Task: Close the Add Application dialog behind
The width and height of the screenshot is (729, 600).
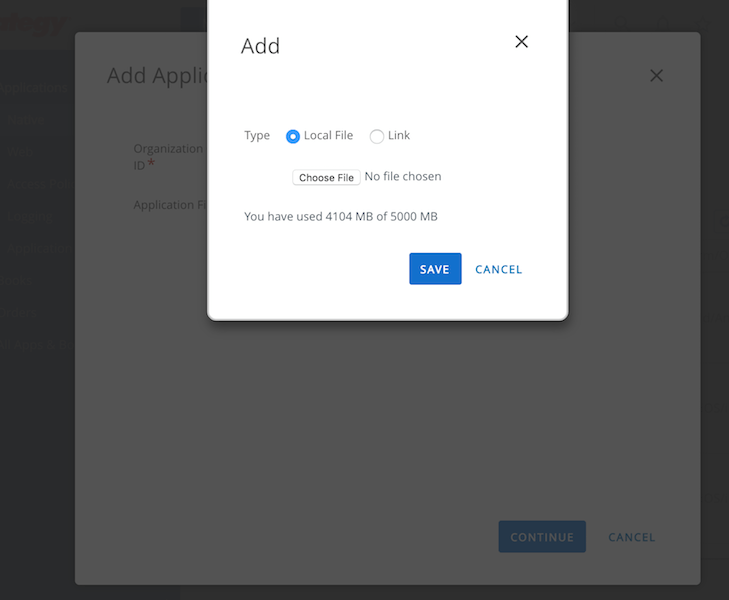Action: (x=656, y=76)
